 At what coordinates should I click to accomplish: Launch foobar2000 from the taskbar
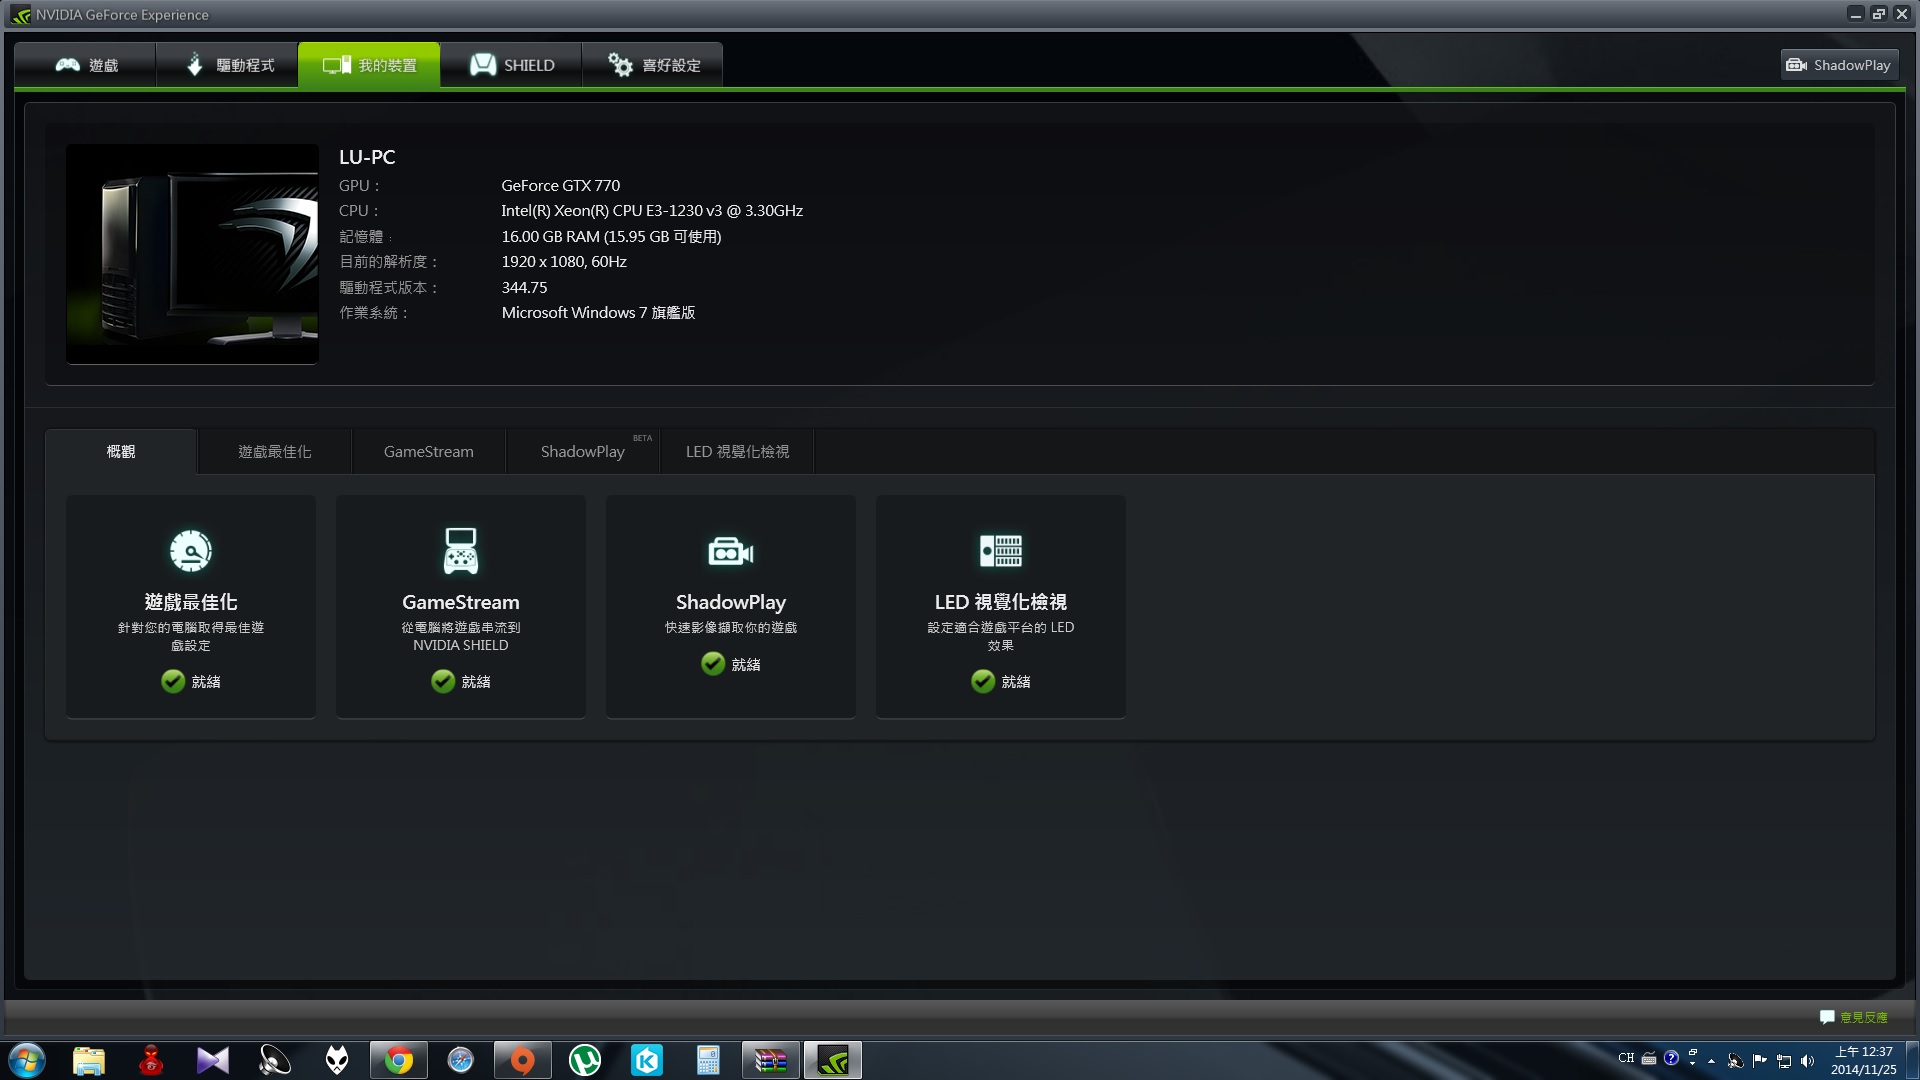point(337,1060)
